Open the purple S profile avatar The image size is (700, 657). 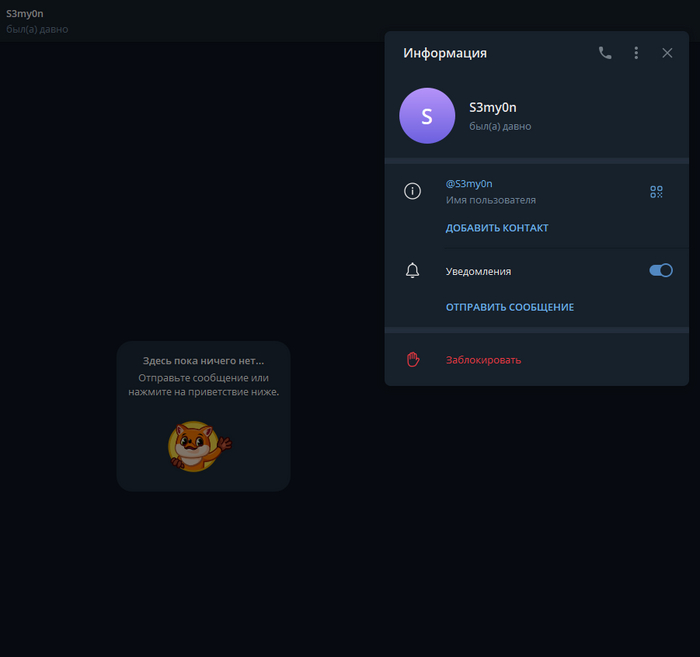(427, 116)
